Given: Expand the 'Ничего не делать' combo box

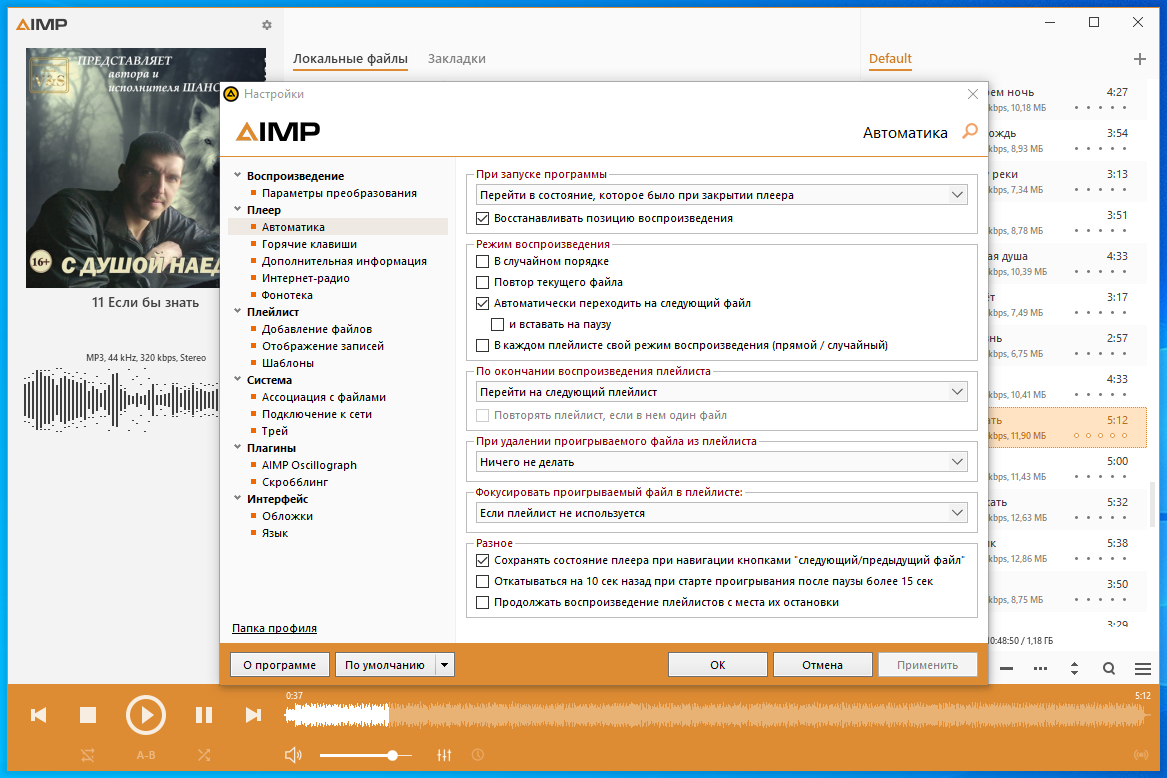Looking at the screenshot, I should (721, 462).
